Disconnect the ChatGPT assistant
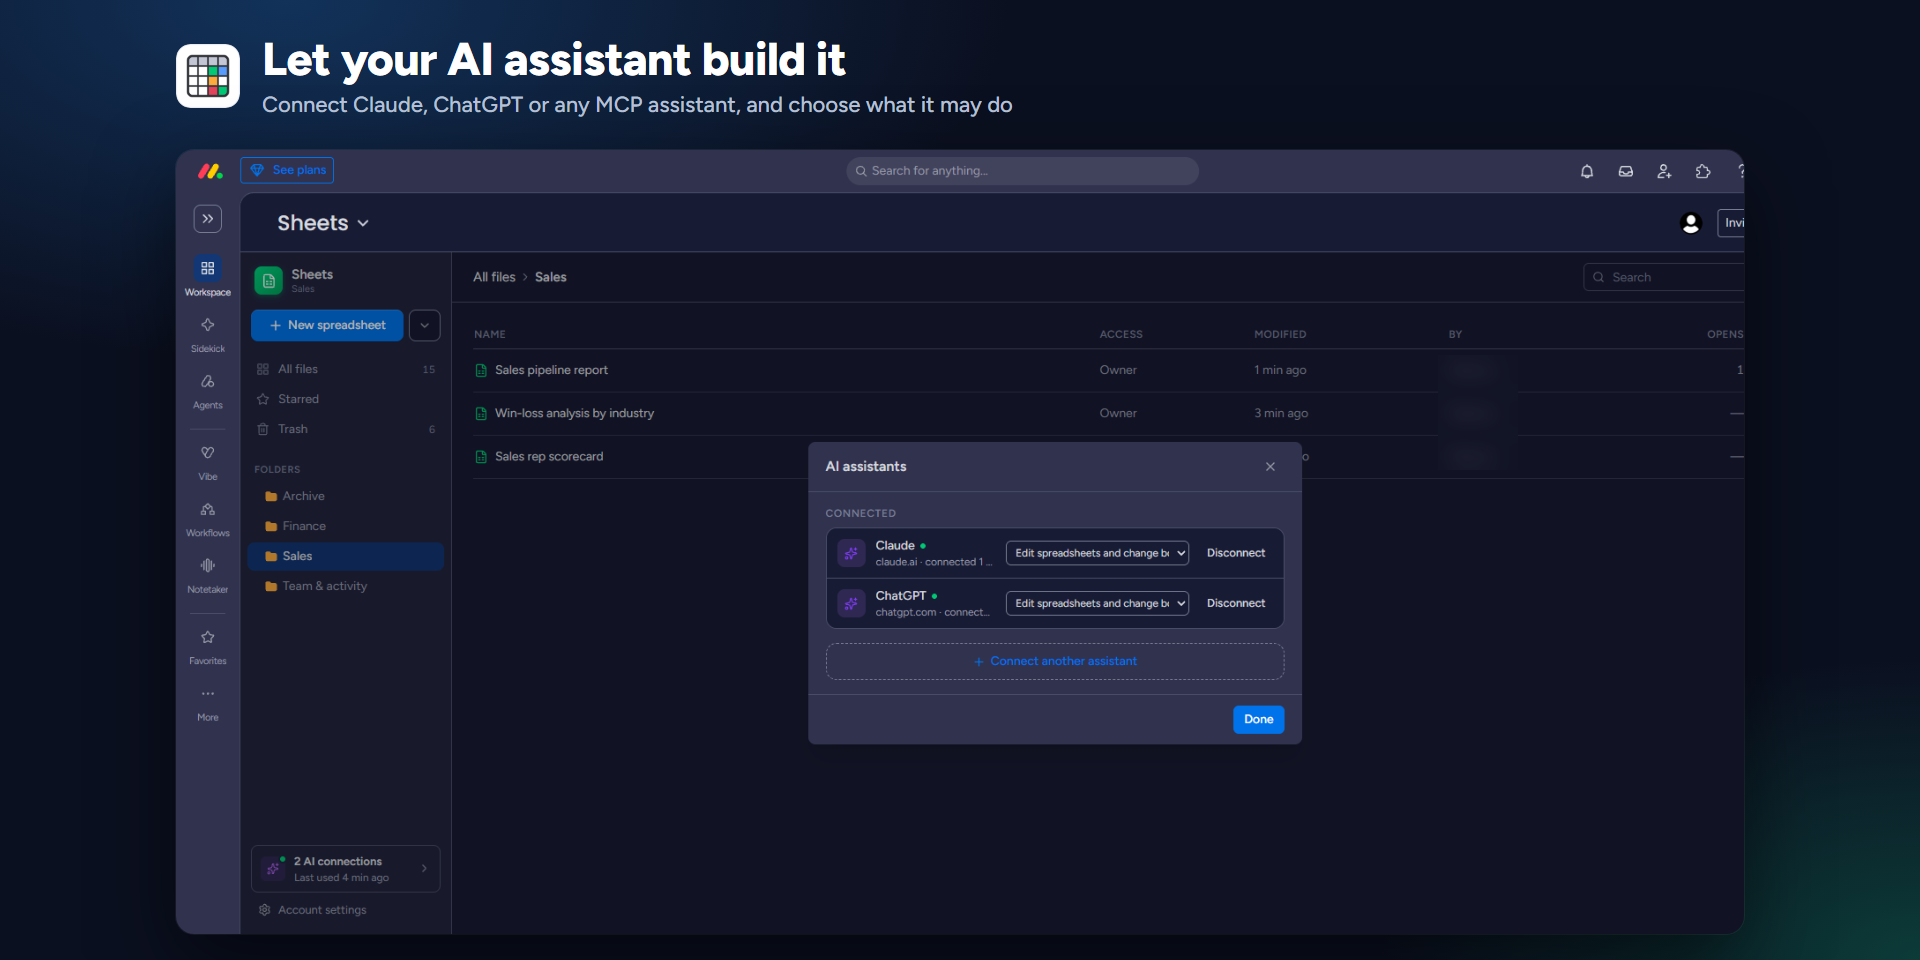 1236,603
